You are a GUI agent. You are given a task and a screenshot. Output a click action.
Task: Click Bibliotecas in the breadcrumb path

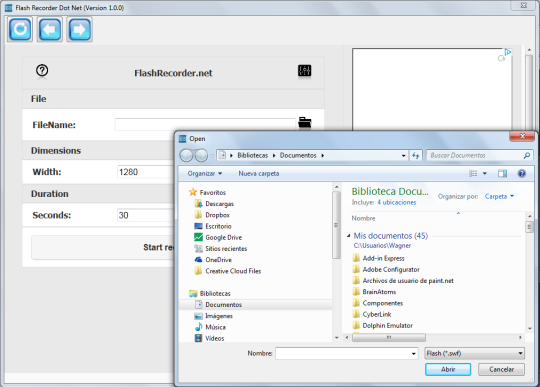[x=252, y=156]
